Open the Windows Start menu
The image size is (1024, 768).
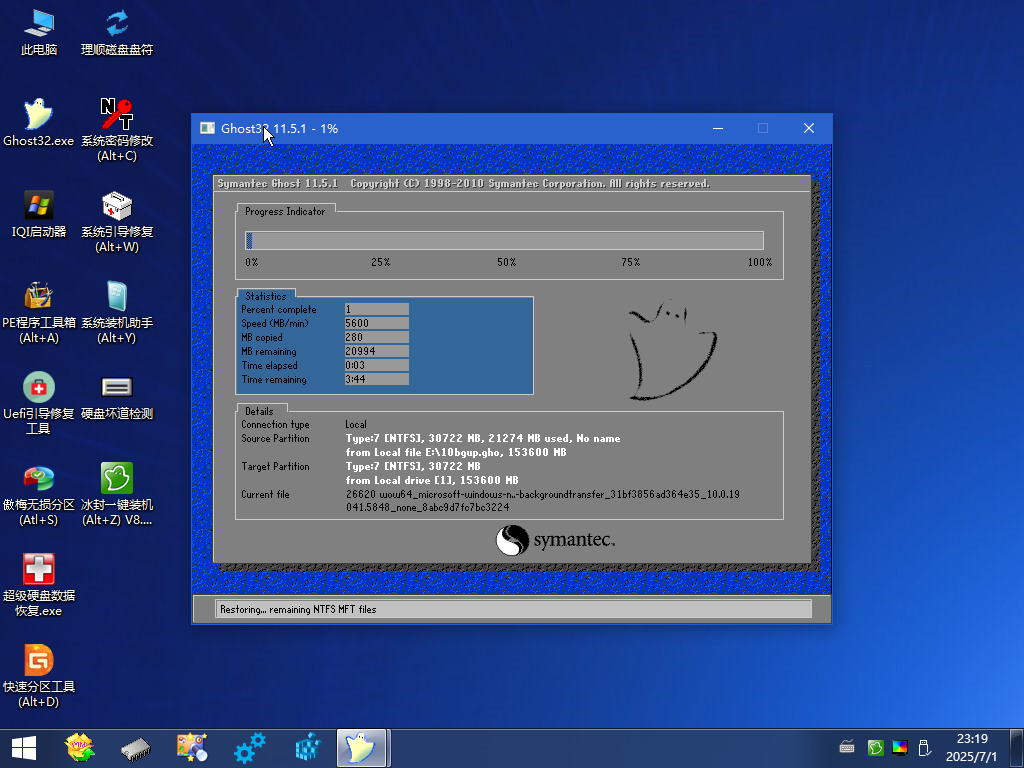pyautogui.click(x=24, y=748)
